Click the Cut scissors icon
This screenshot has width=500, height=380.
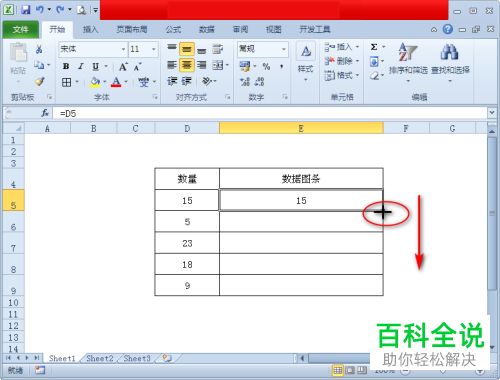pos(39,49)
